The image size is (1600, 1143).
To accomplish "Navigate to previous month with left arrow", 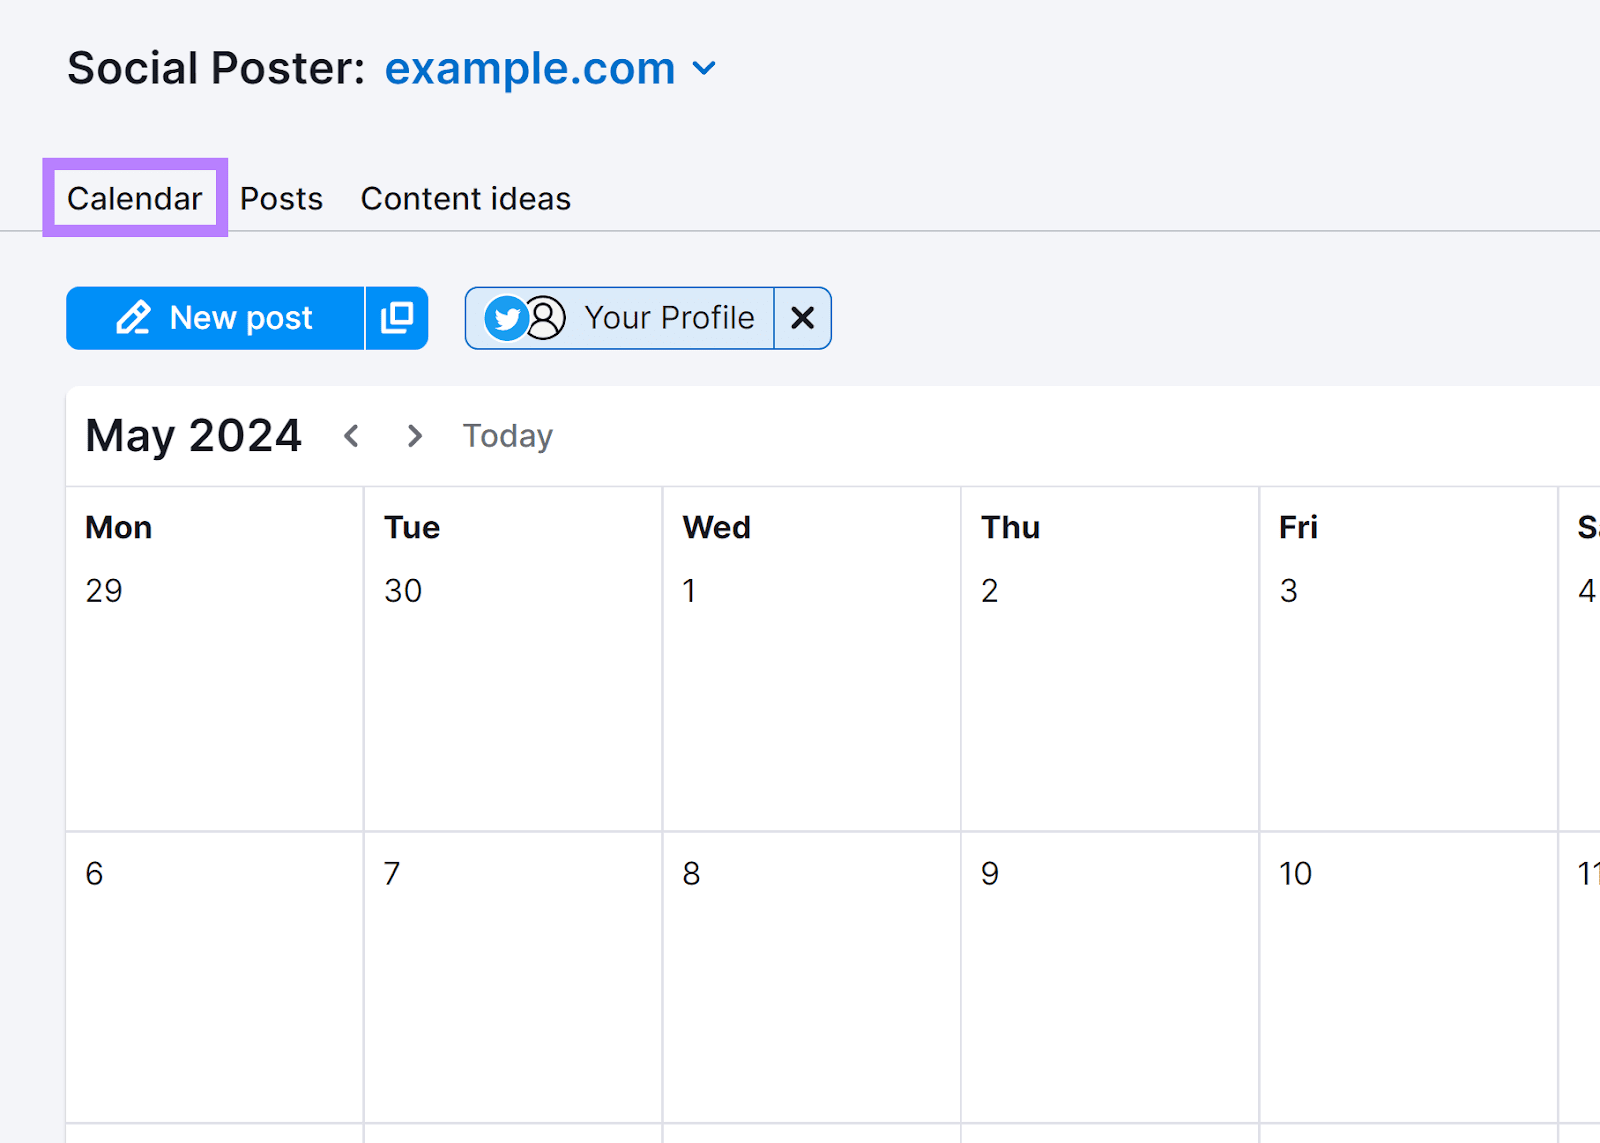I will pos(352,436).
